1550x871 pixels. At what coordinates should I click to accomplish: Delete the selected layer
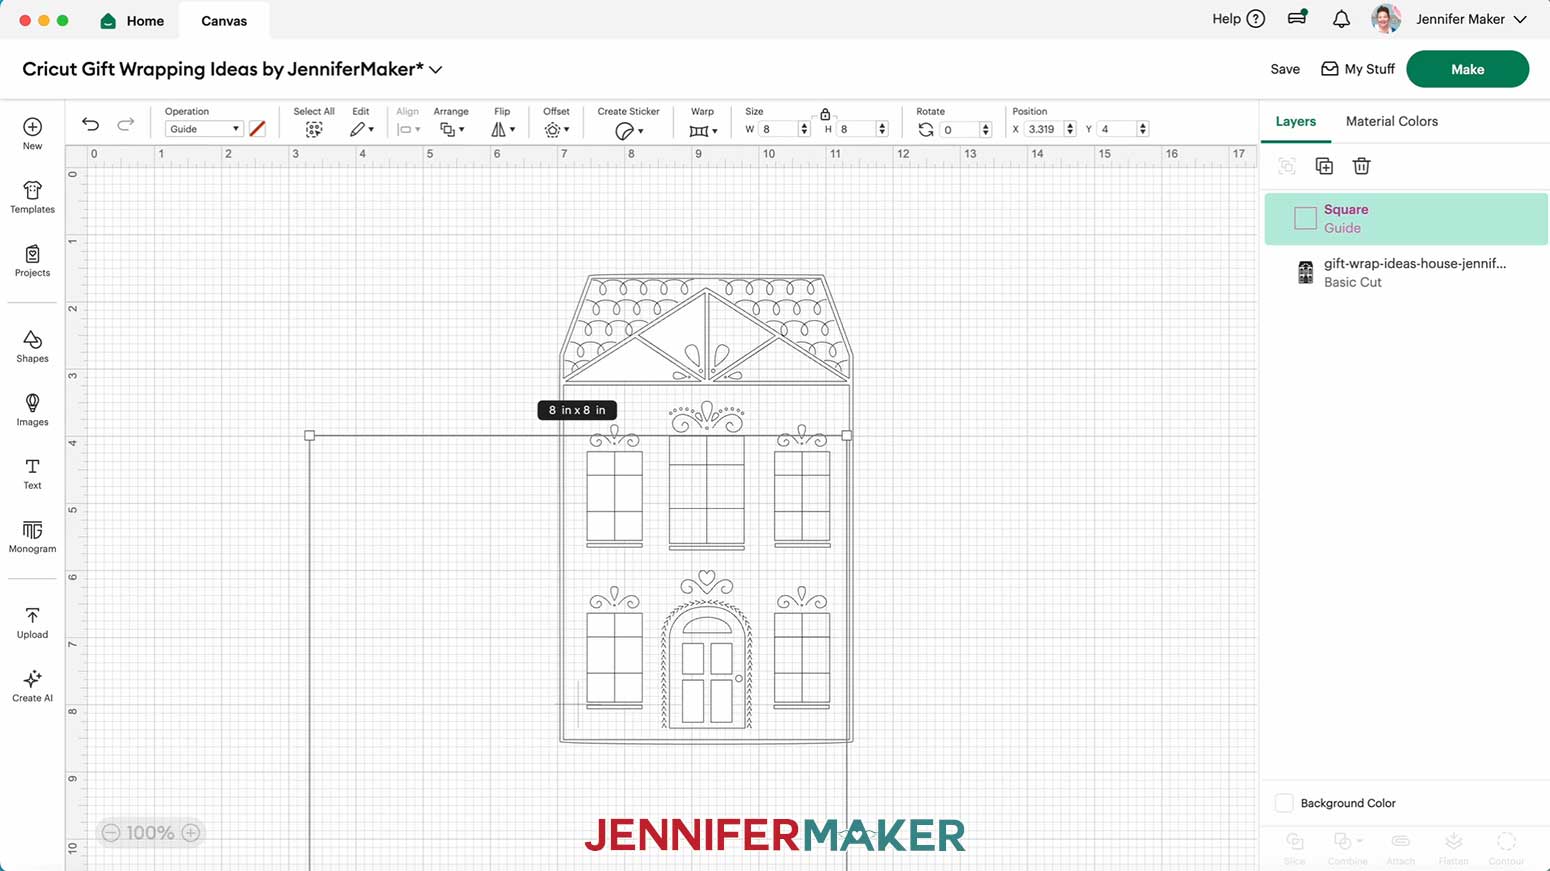(x=1361, y=166)
